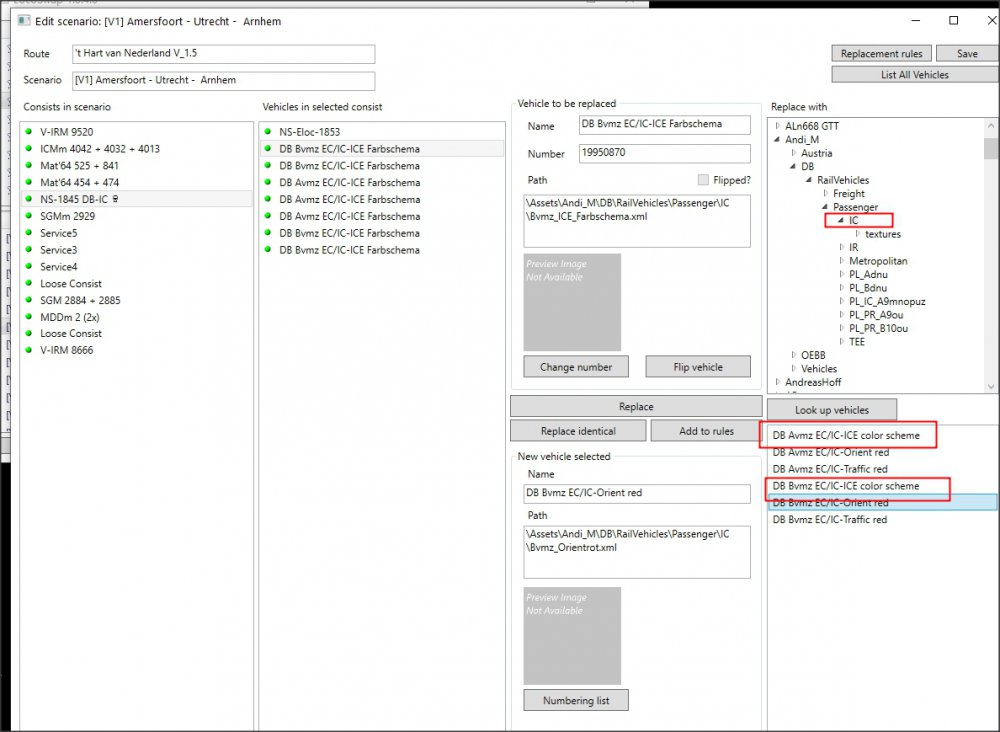Click the Look up vehicles button
The height and width of the screenshot is (732, 1000).
[831, 410]
